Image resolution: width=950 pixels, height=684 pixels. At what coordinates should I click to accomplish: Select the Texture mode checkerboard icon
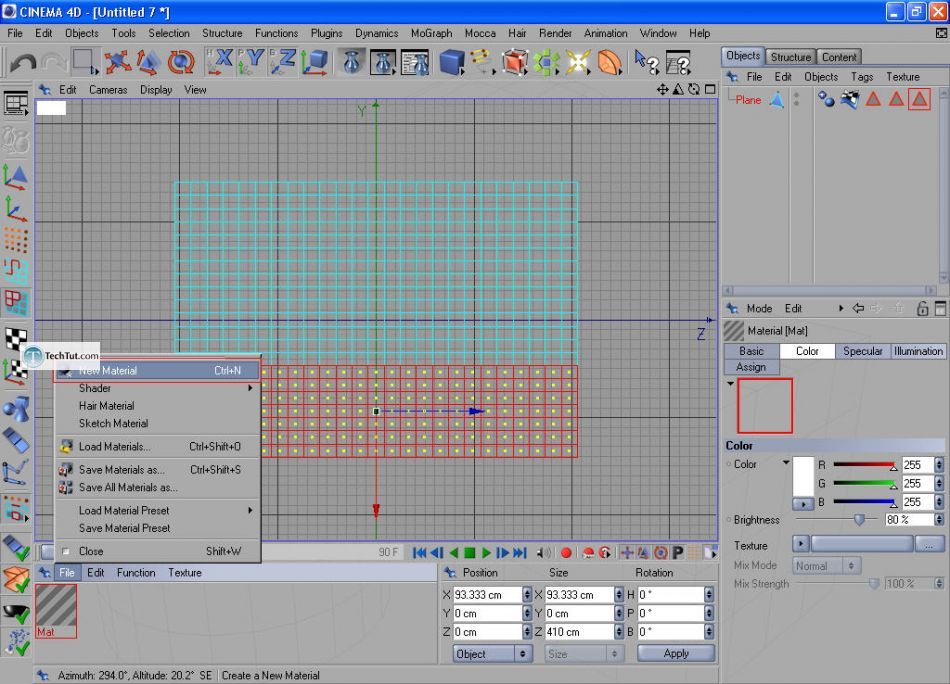coord(16,338)
